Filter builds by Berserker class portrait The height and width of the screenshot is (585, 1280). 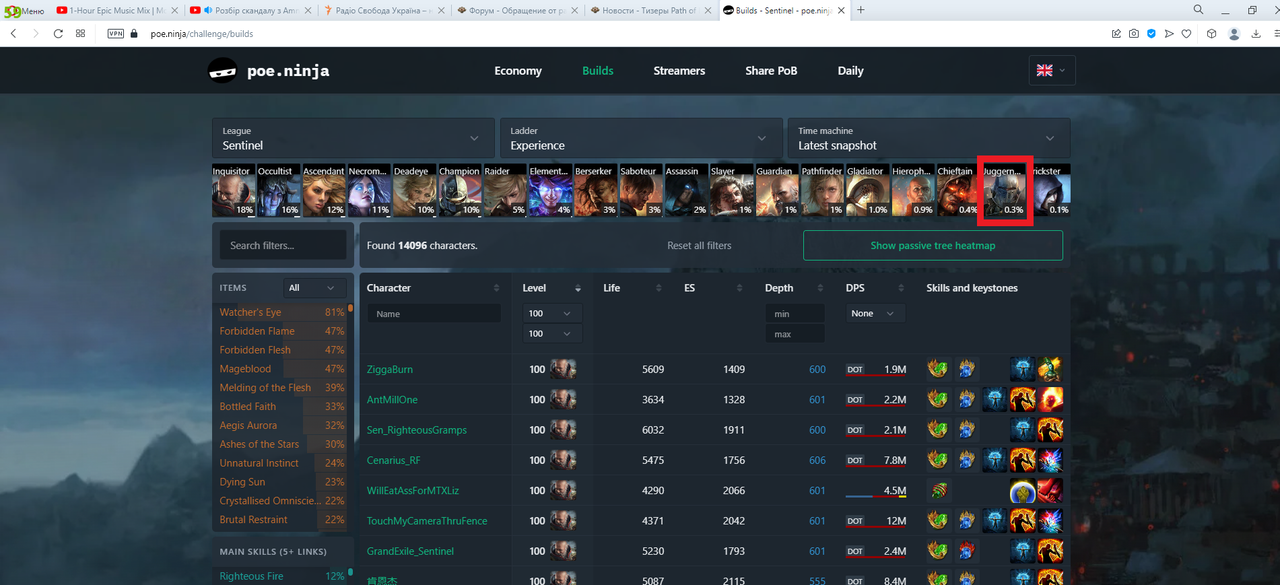[x=595, y=190]
